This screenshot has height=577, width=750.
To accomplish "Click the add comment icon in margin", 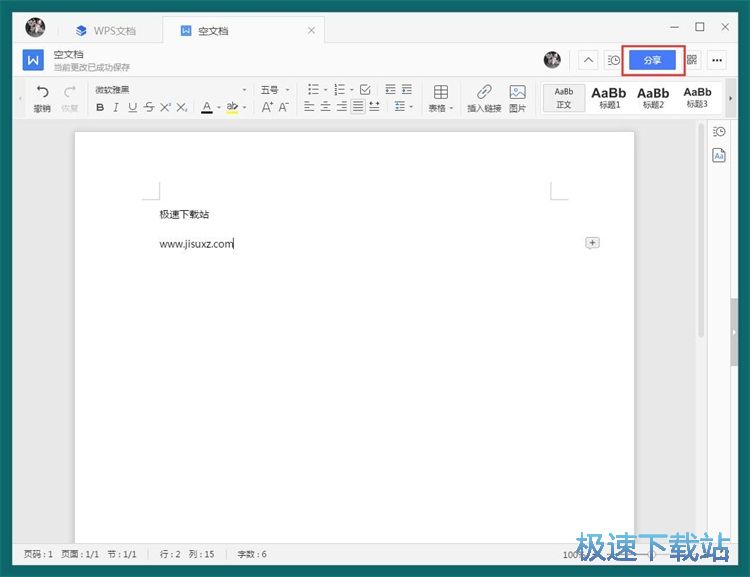I will coord(592,243).
